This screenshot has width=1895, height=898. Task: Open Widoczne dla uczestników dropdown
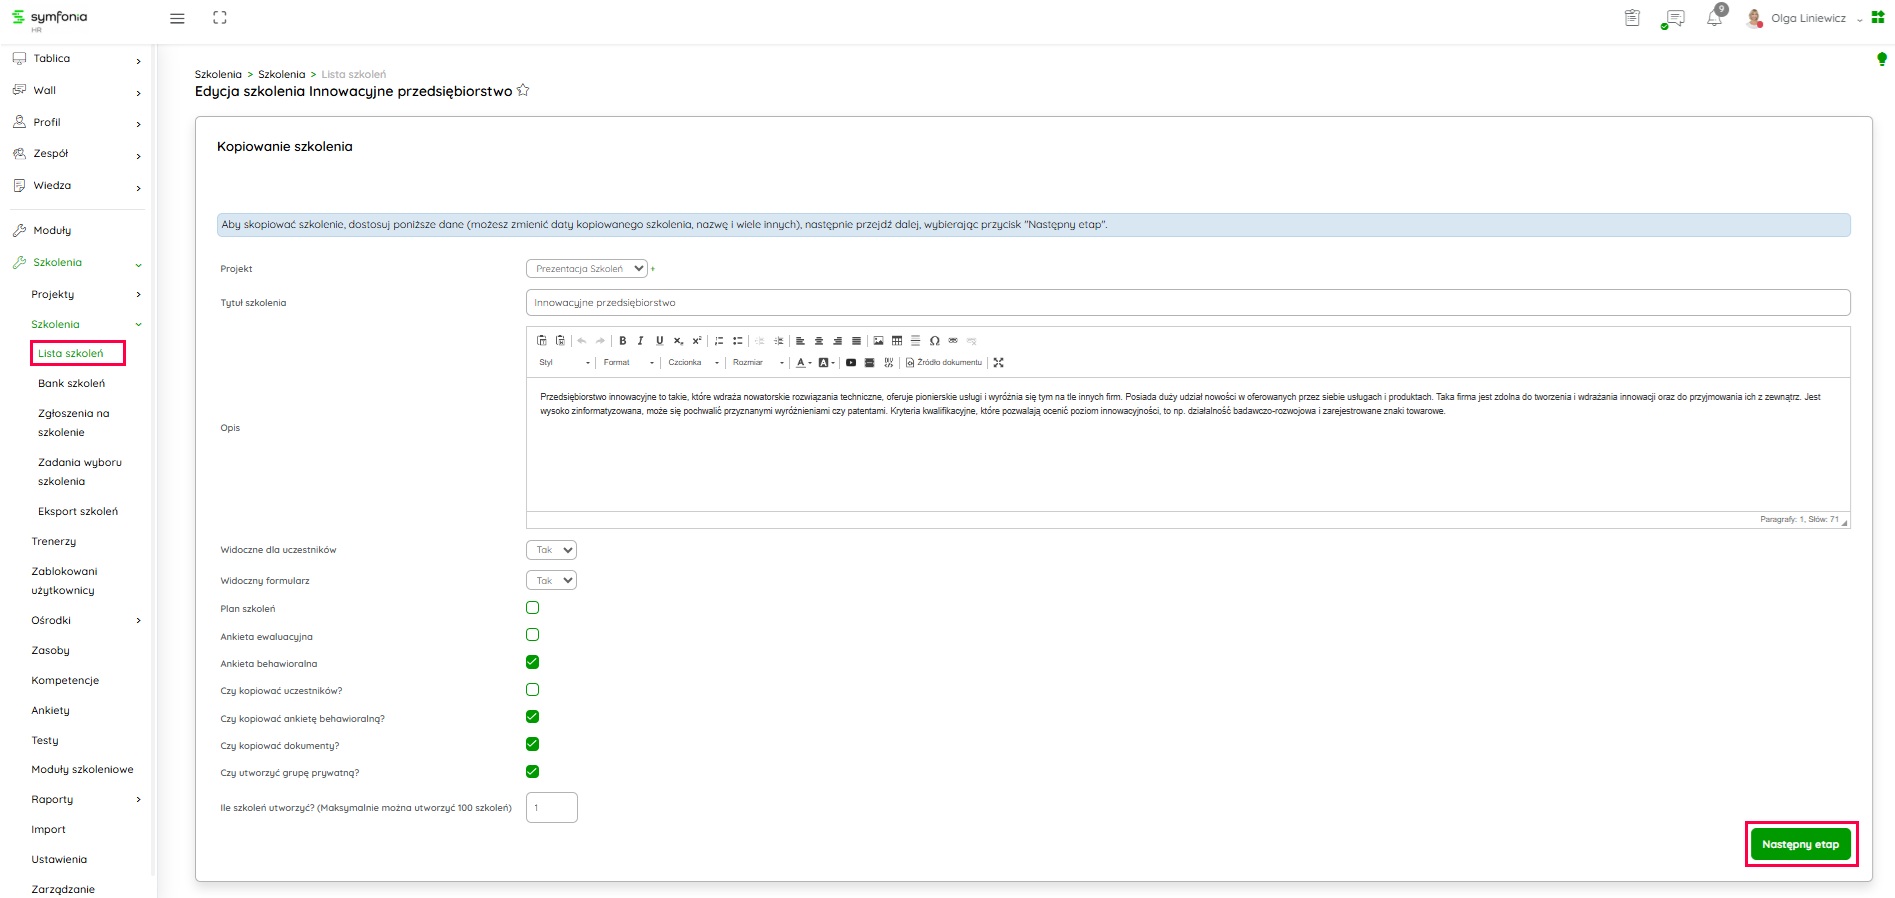[551, 550]
